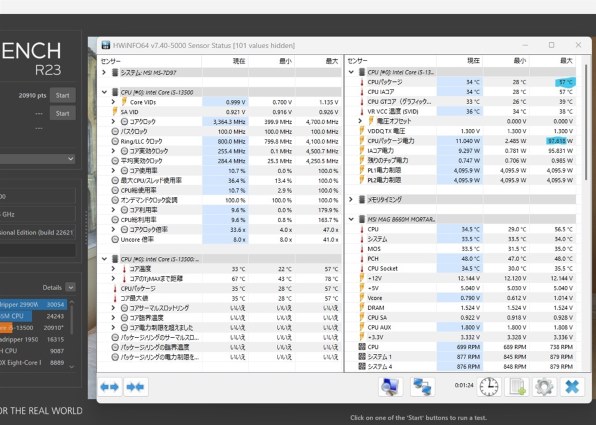Screen dimensions: 596x425
Task: Expand the Core VIDs row
Action: click(113, 102)
